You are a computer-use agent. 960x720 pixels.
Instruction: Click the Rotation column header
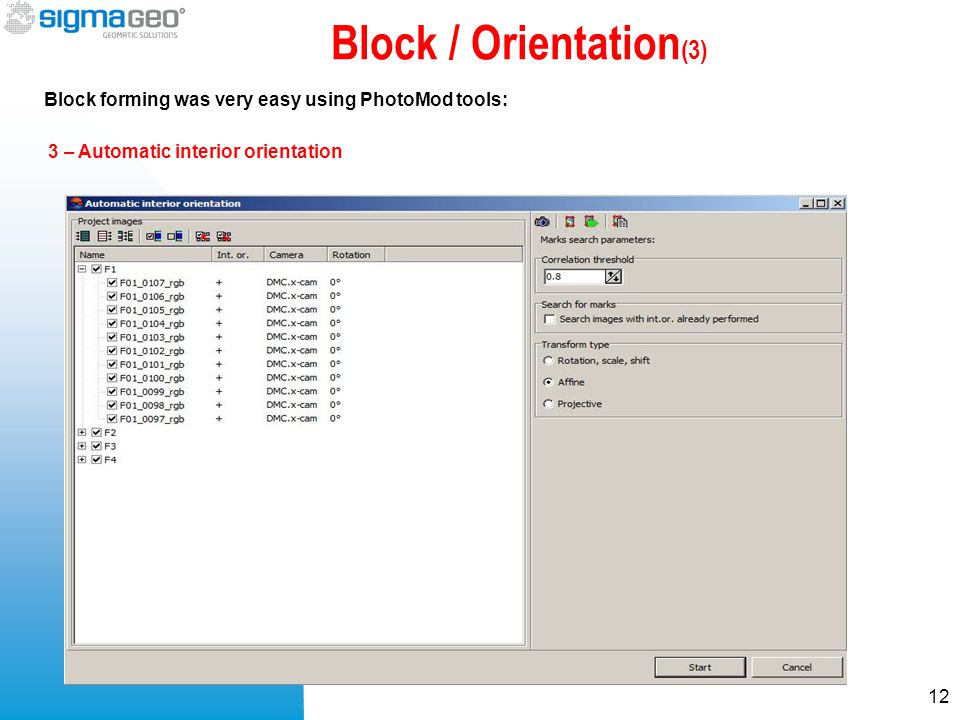tap(356, 255)
